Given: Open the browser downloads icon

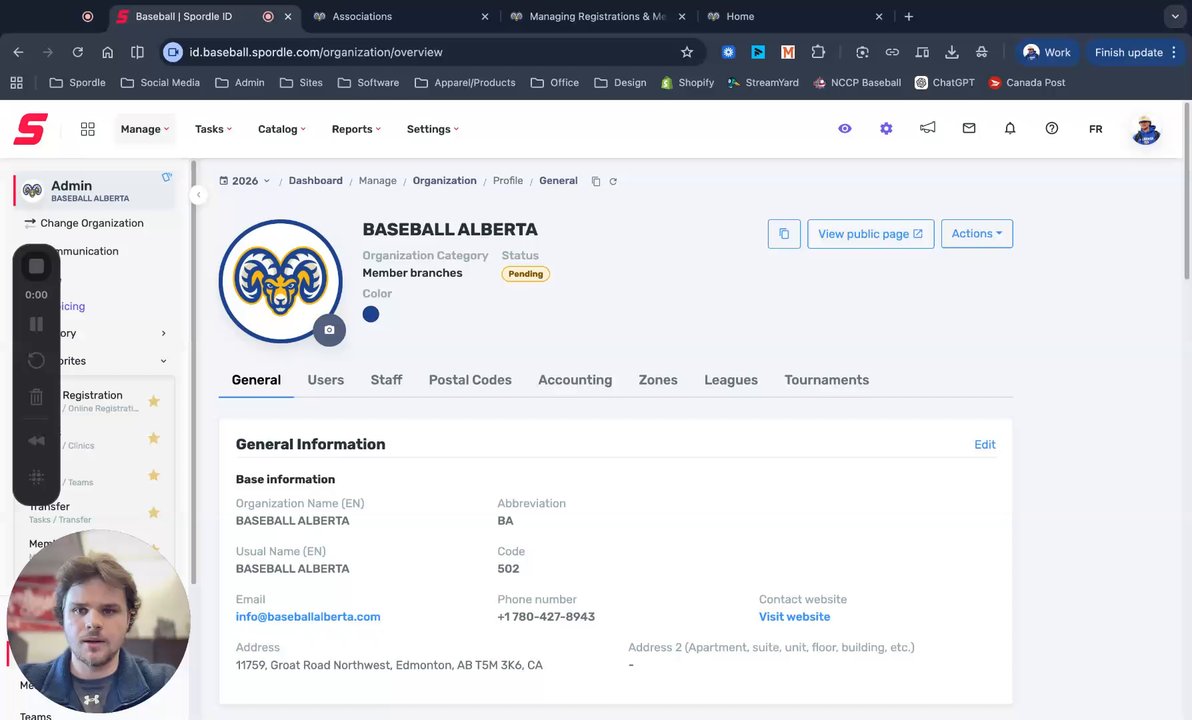Looking at the screenshot, I should (x=951, y=52).
